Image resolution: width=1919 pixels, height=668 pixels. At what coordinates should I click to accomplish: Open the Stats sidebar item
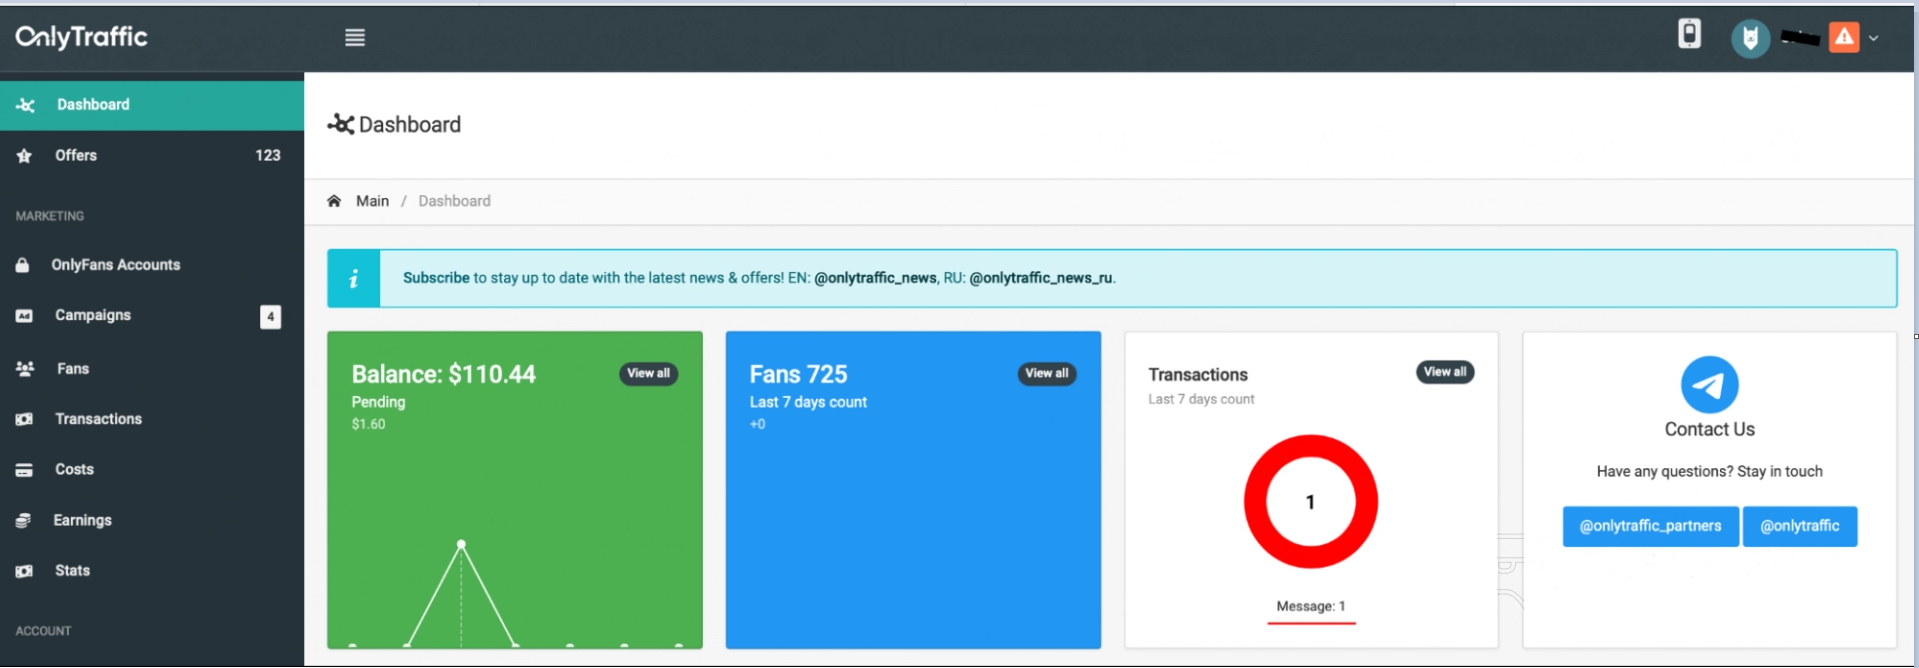click(152, 571)
